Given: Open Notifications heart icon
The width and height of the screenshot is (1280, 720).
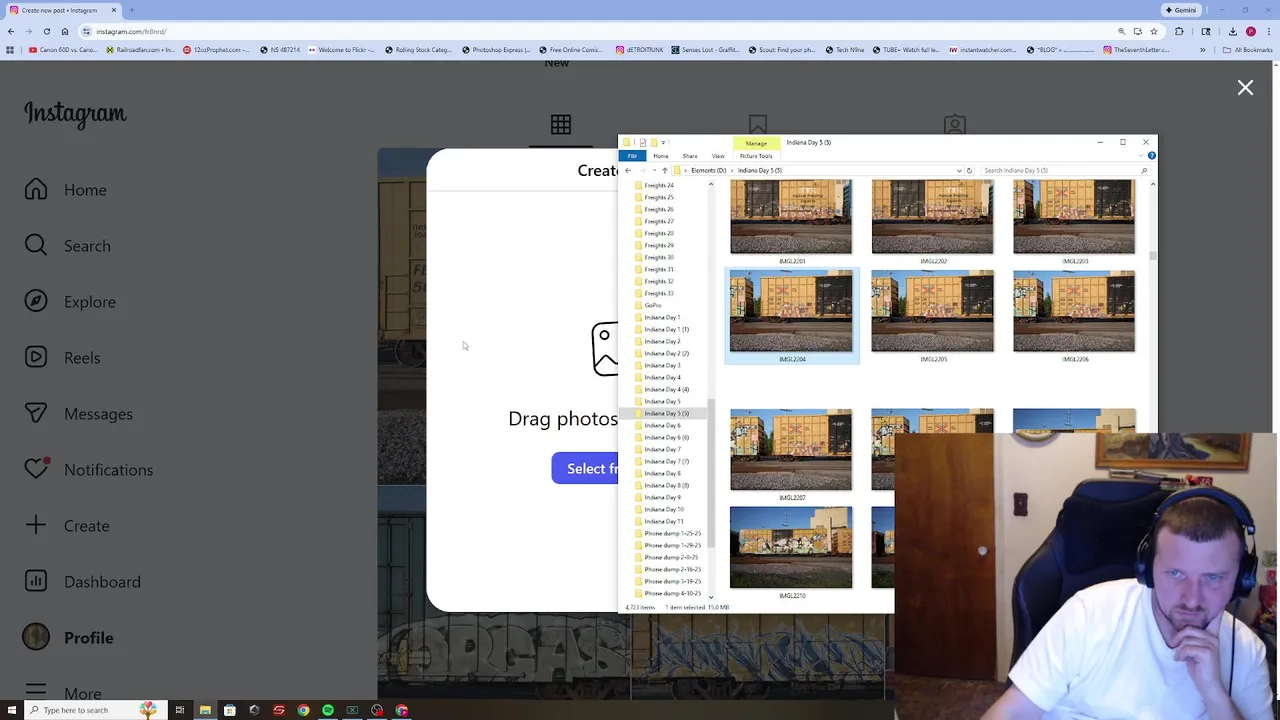Looking at the screenshot, I should [36, 469].
